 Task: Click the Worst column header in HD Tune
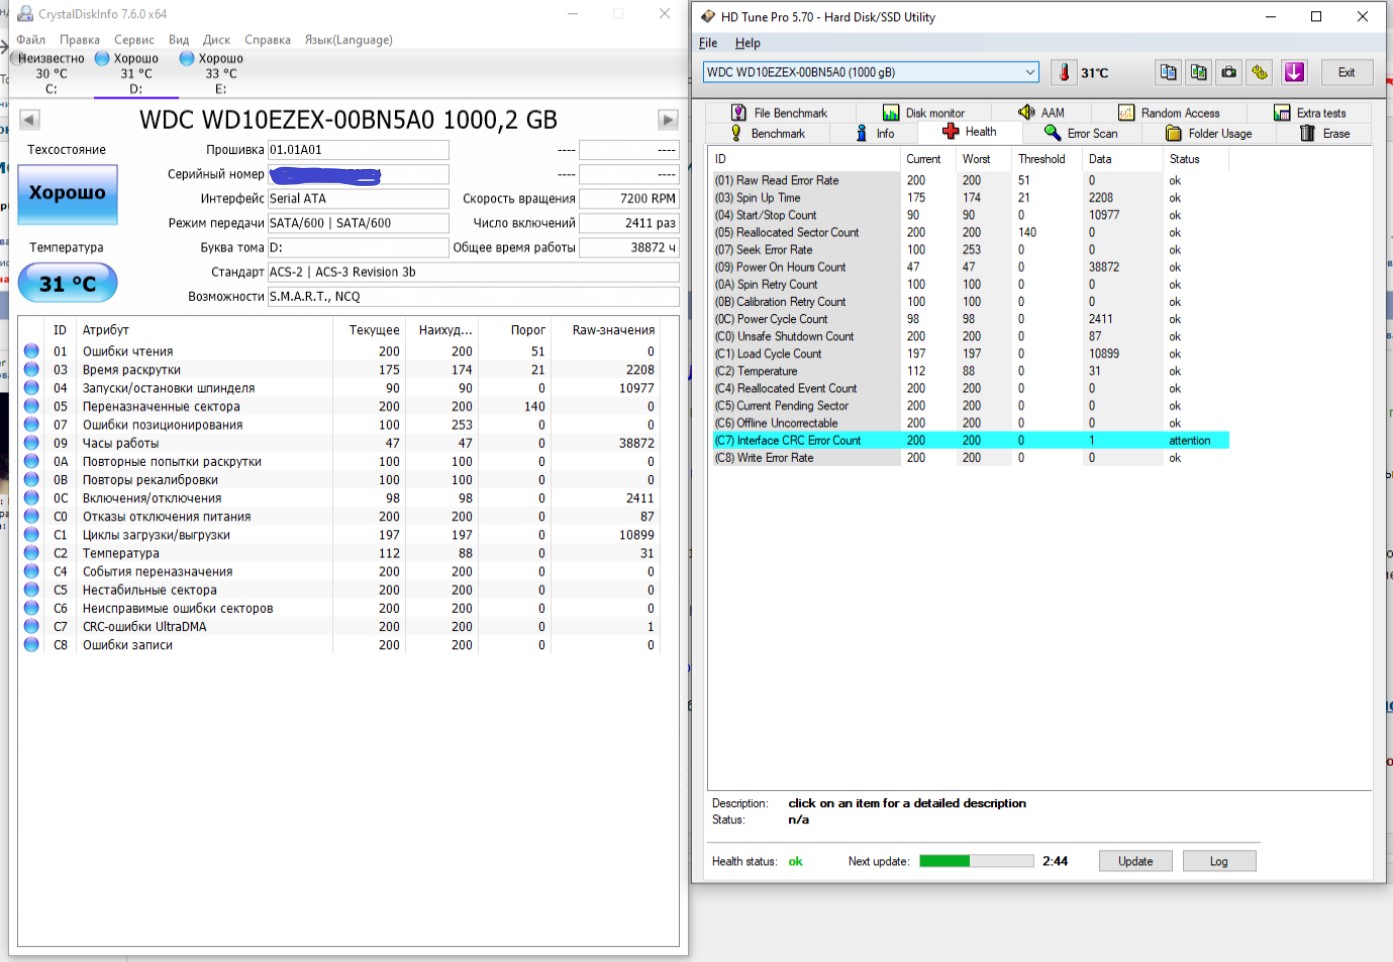976,159
